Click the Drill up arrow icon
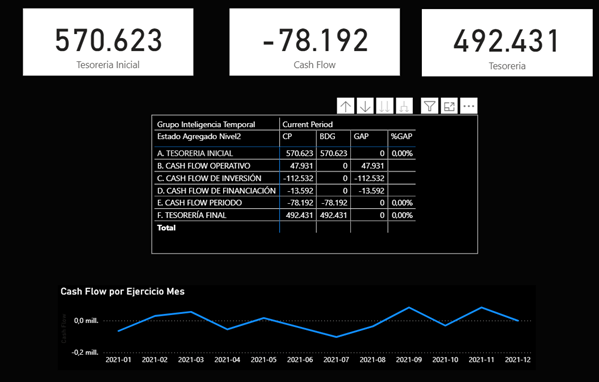The width and height of the screenshot is (599, 382). [x=346, y=106]
